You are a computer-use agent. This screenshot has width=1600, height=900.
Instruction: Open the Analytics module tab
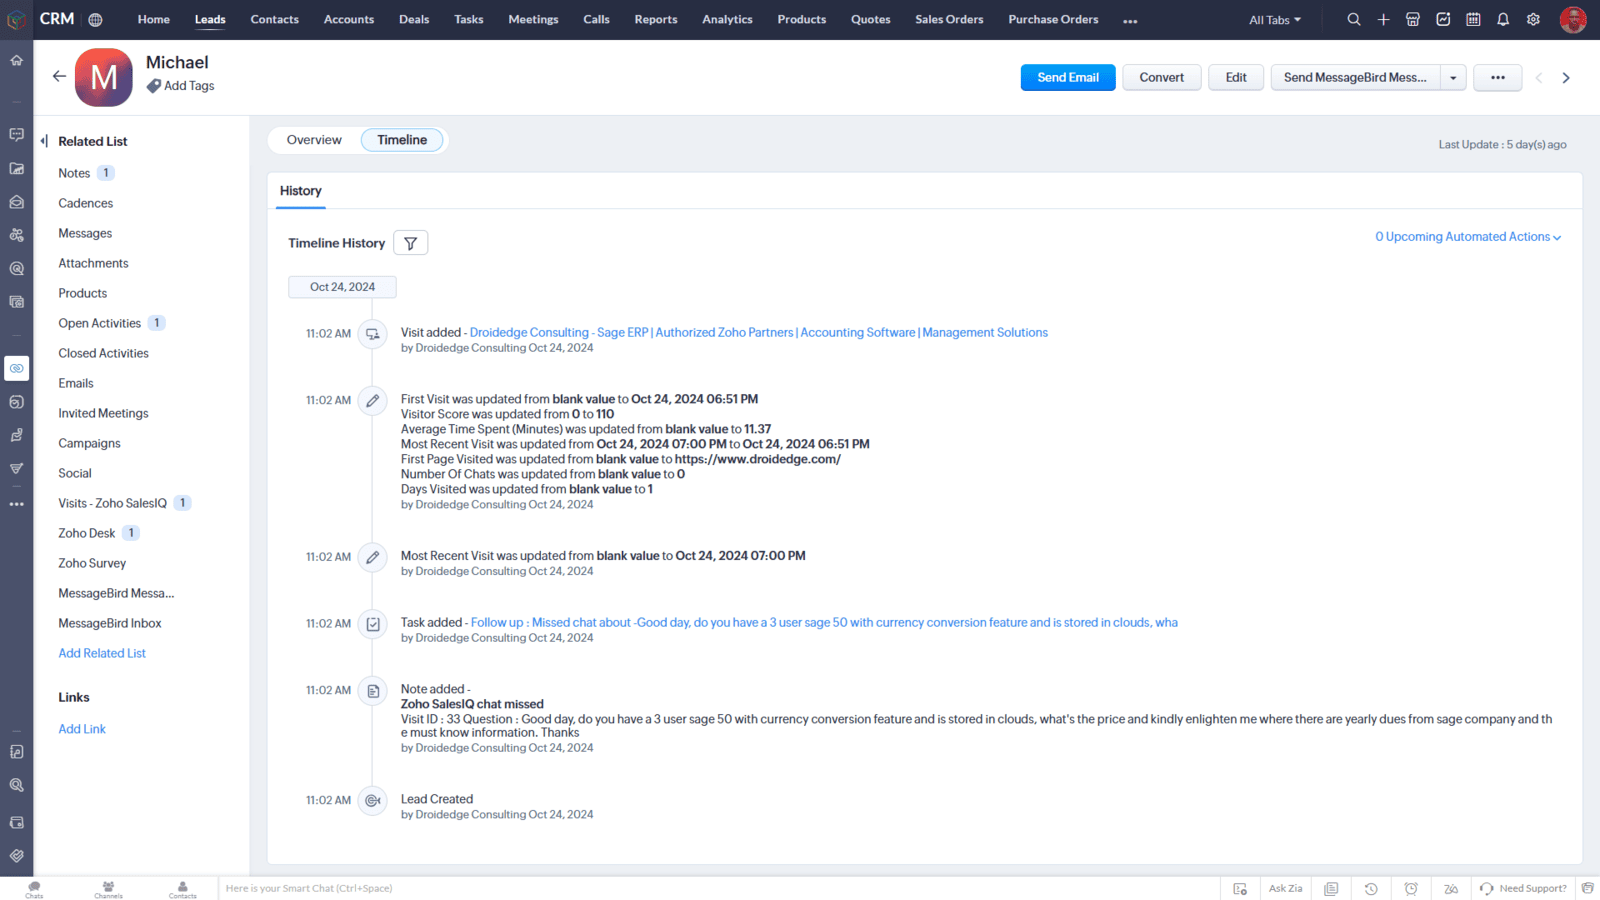[x=727, y=20]
